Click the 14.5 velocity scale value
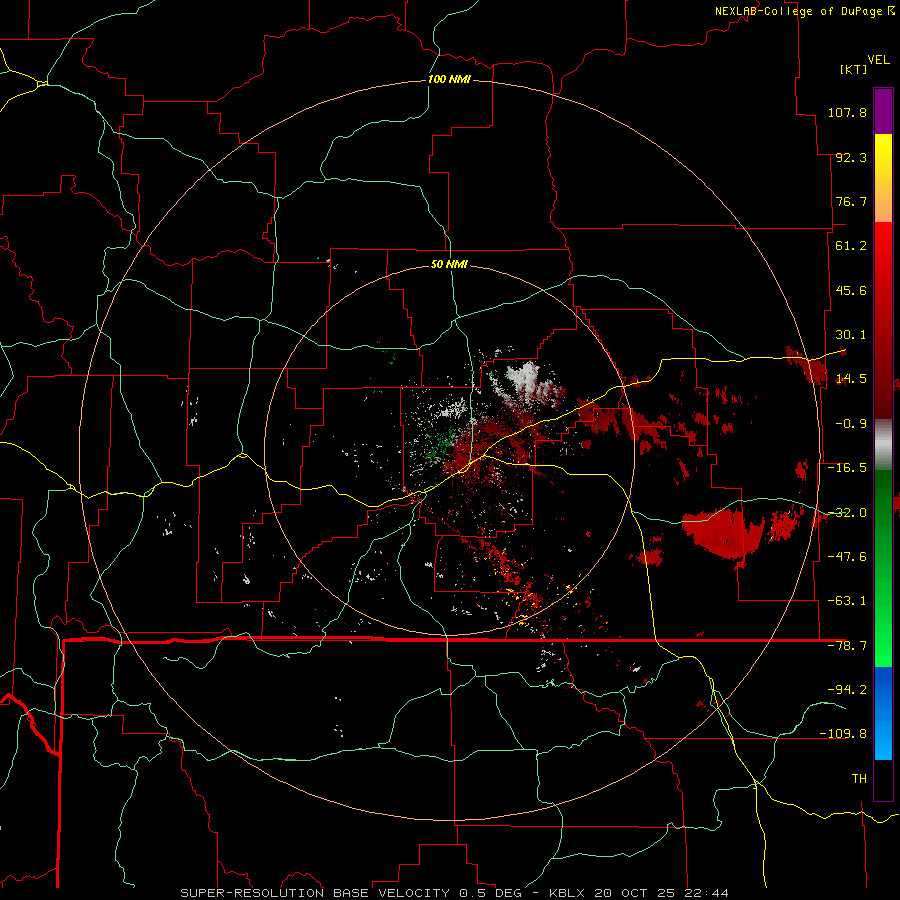Image resolution: width=900 pixels, height=900 pixels. (x=851, y=379)
